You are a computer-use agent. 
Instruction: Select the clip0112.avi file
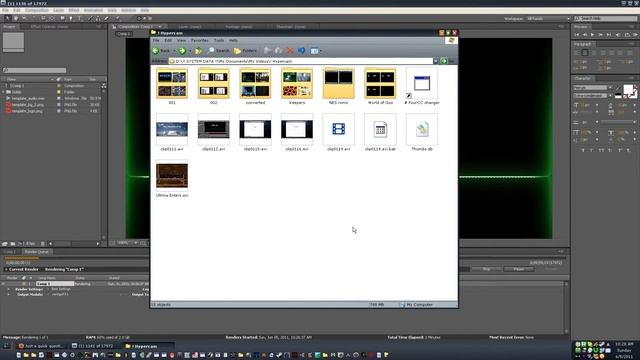point(213,130)
